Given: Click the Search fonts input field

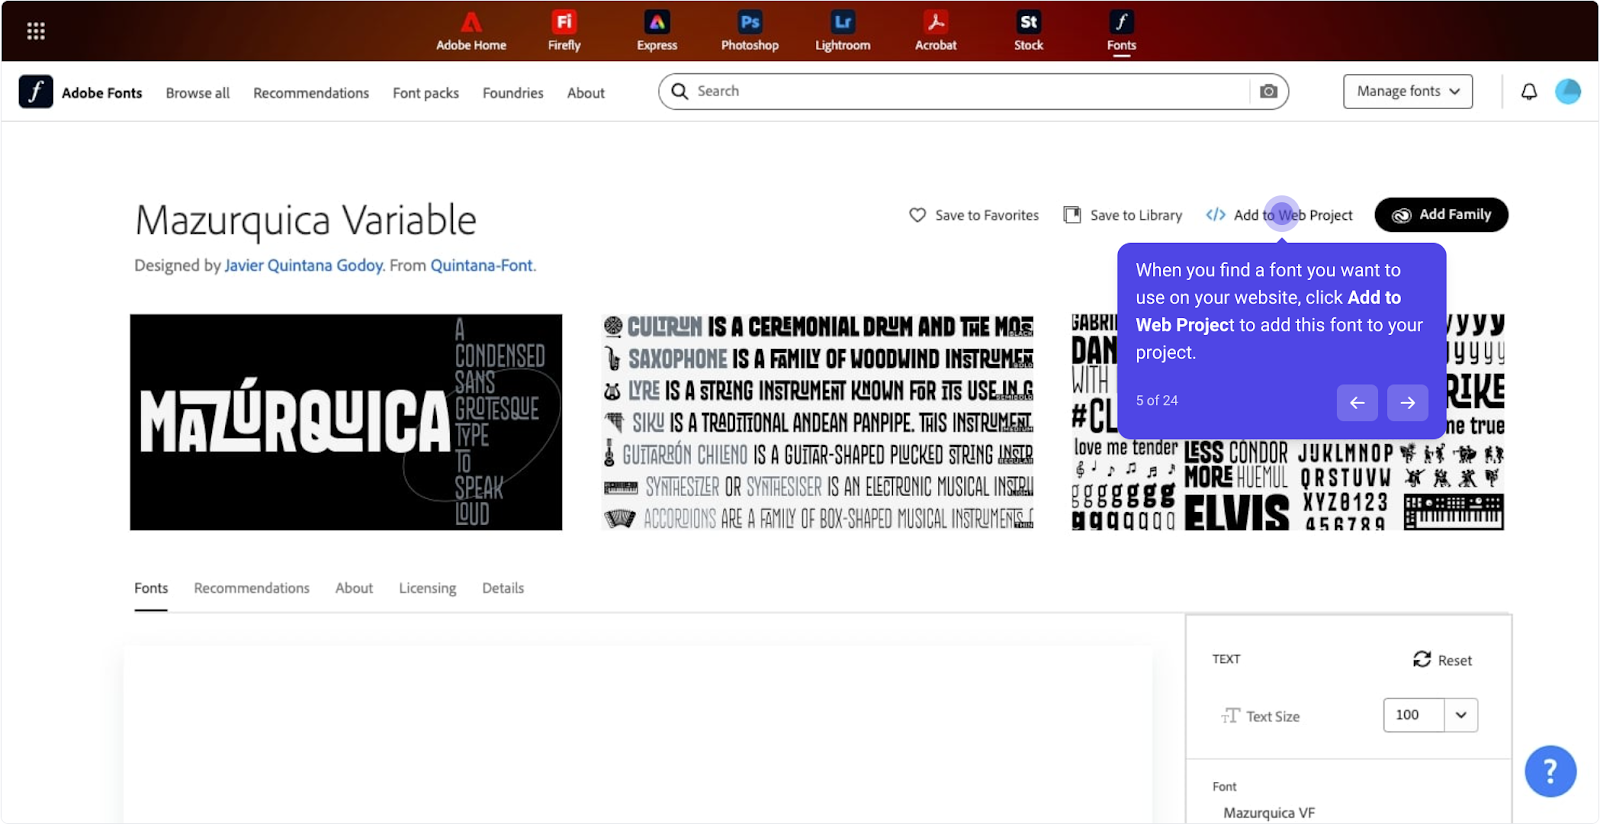Looking at the screenshot, I should [x=960, y=92].
